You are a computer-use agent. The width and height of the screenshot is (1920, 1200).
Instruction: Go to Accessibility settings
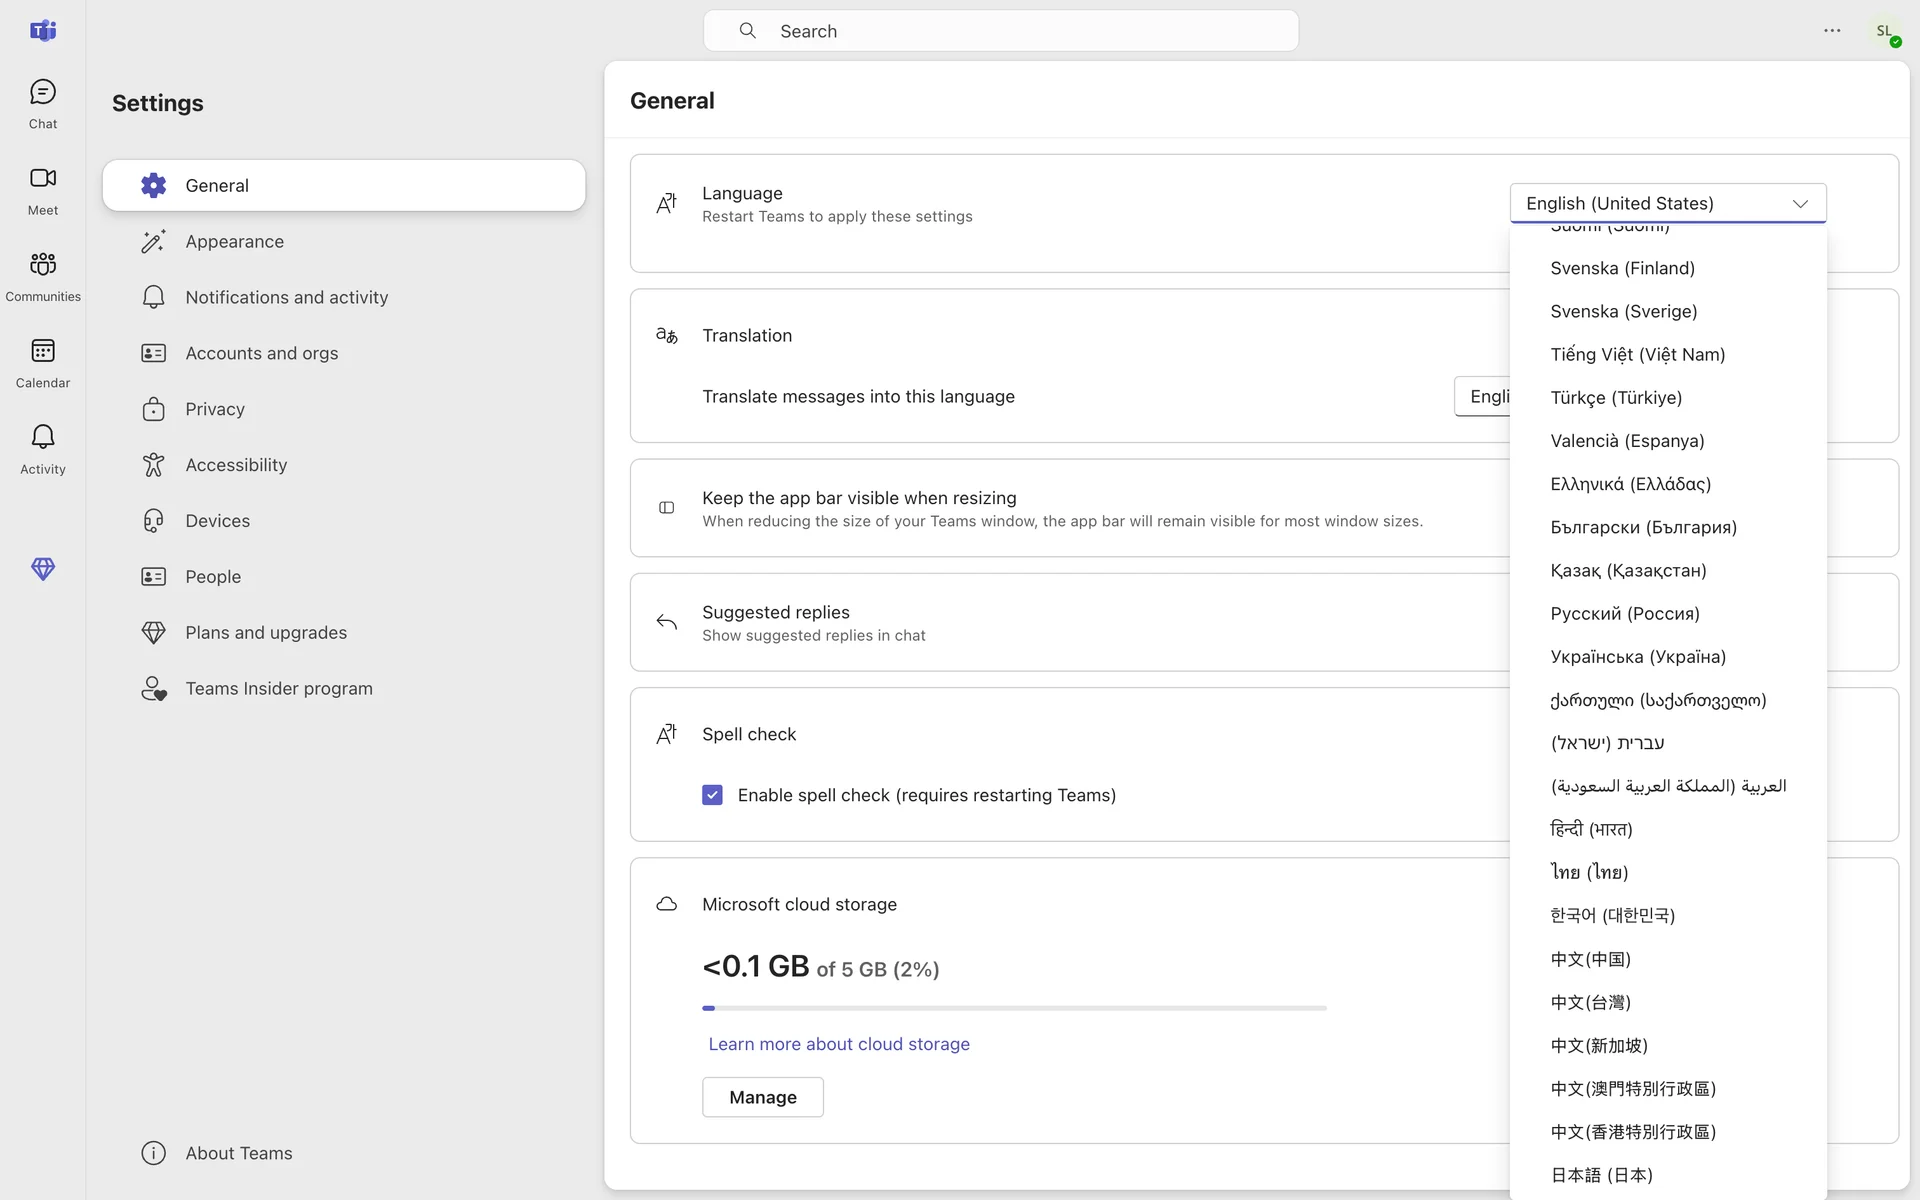pyautogui.click(x=235, y=465)
